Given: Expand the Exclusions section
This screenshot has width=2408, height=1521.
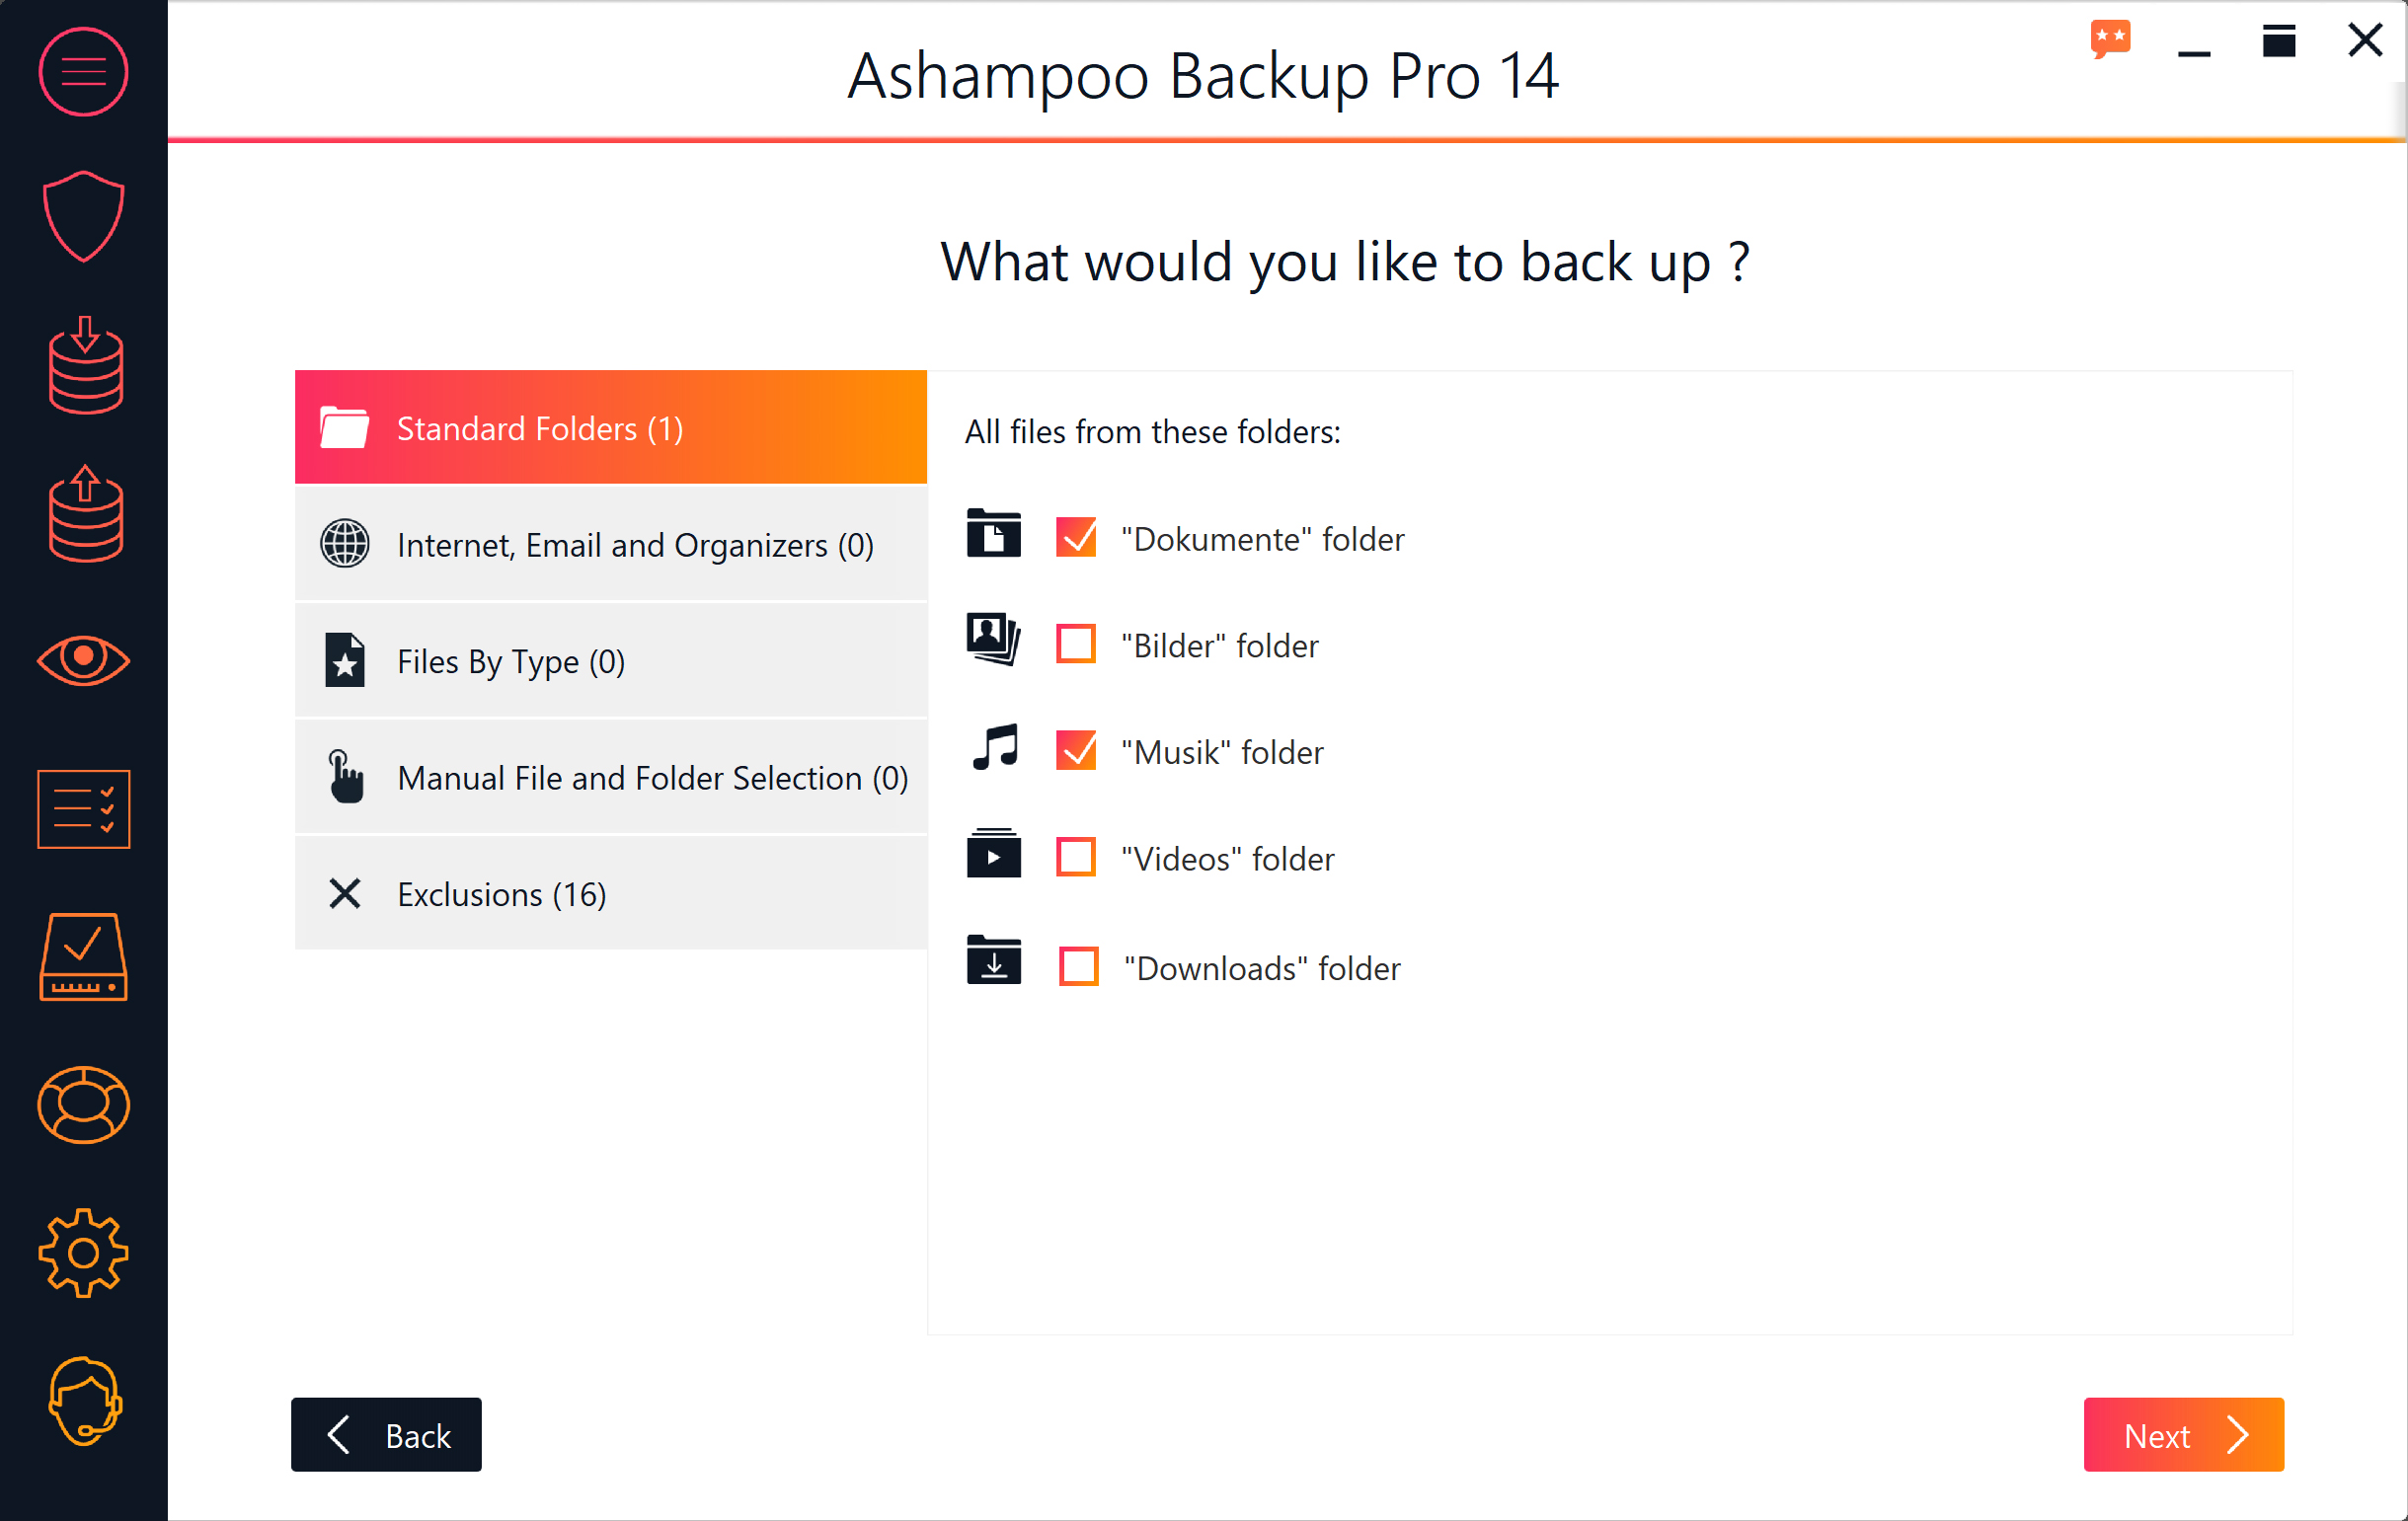Looking at the screenshot, I should [612, 893].
